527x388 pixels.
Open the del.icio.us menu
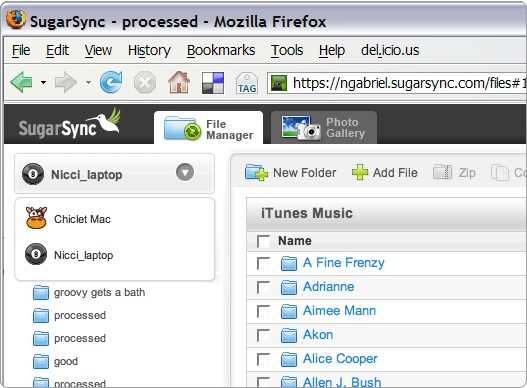pyautogui.click(x=390, y=50)
